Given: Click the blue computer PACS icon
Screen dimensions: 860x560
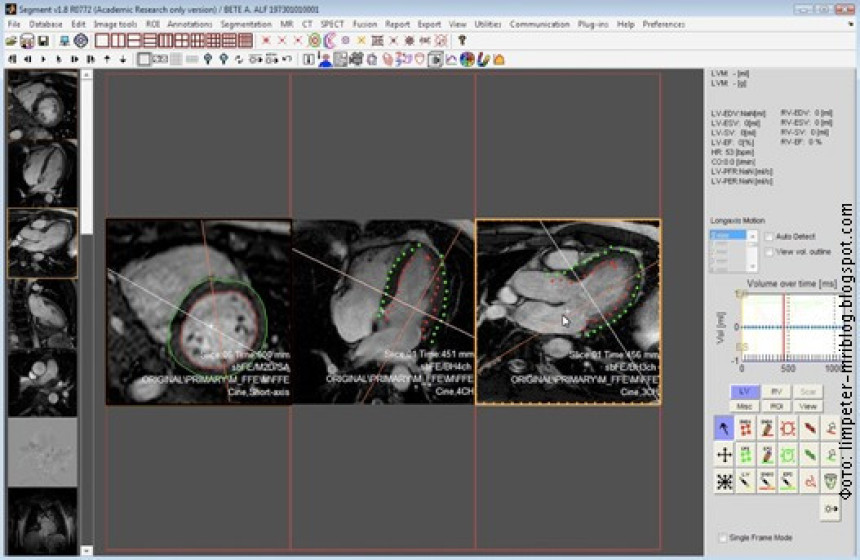Looking at the screenshot, I should (x=65, y=41).
